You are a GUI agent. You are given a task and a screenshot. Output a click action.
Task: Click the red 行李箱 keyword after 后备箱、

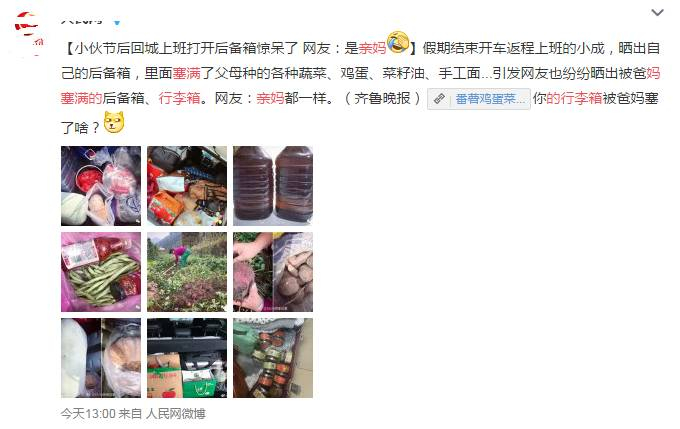(179, 98)
